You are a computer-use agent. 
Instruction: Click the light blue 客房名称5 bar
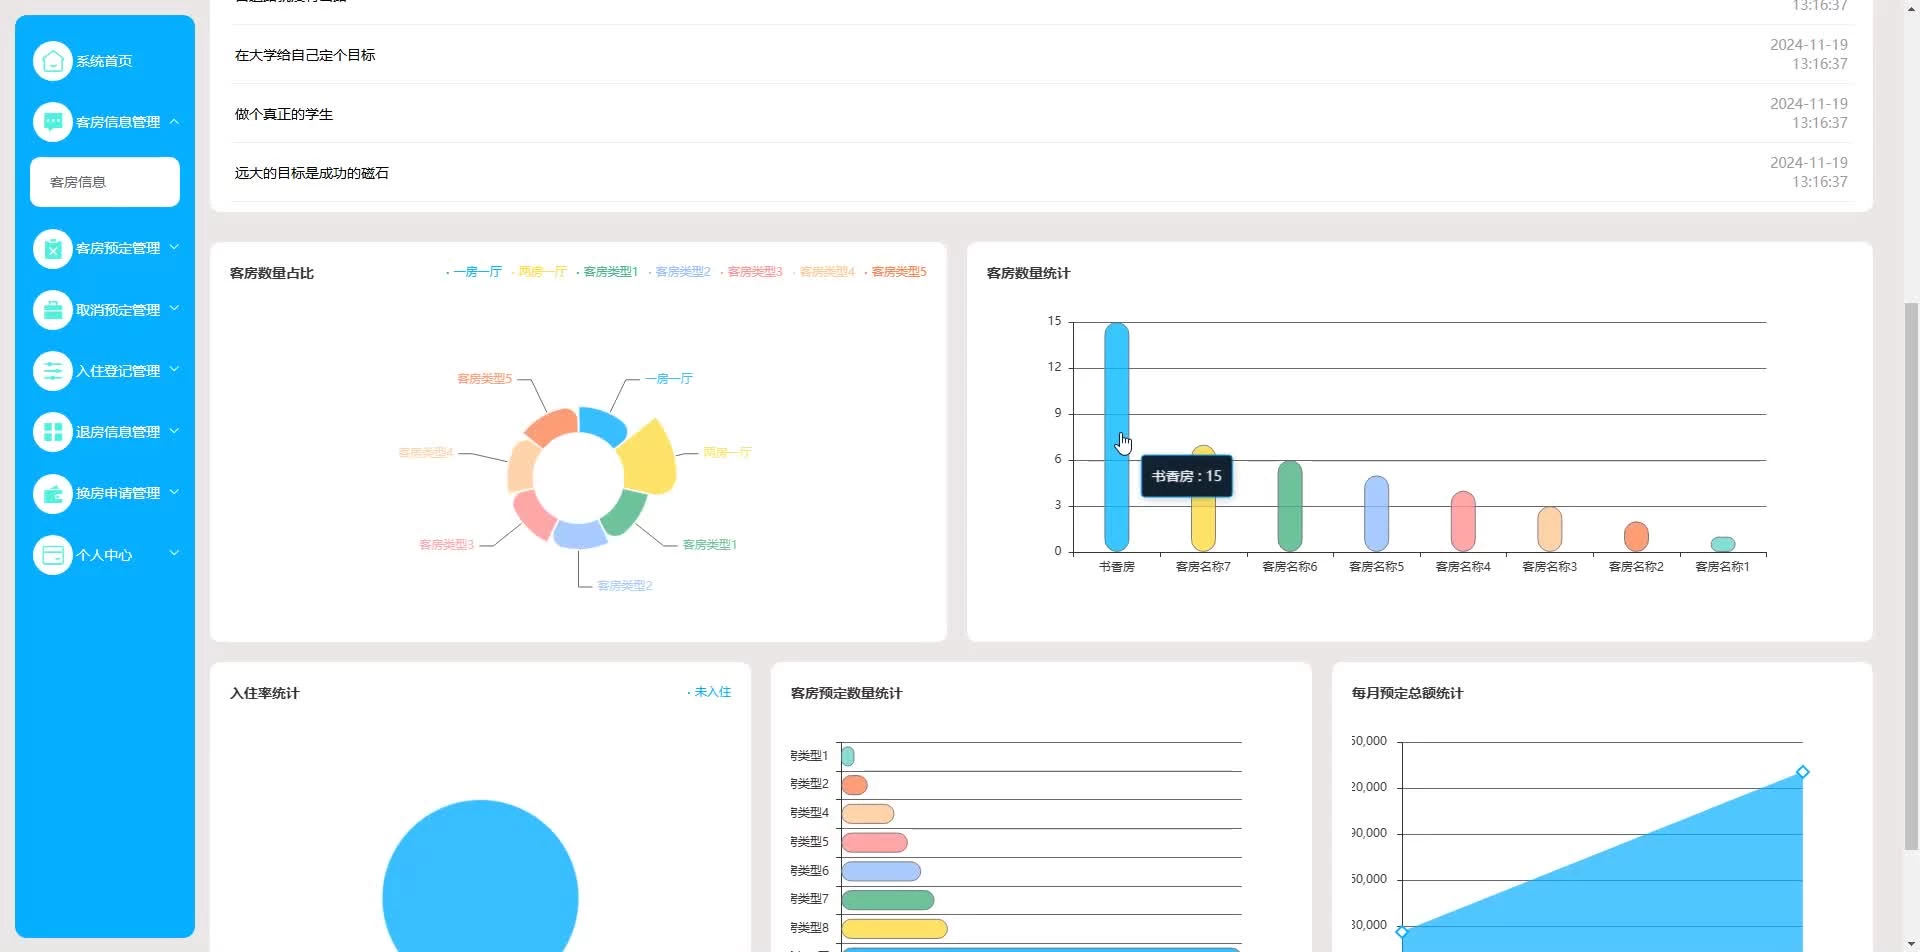(x=1377, y=514)
